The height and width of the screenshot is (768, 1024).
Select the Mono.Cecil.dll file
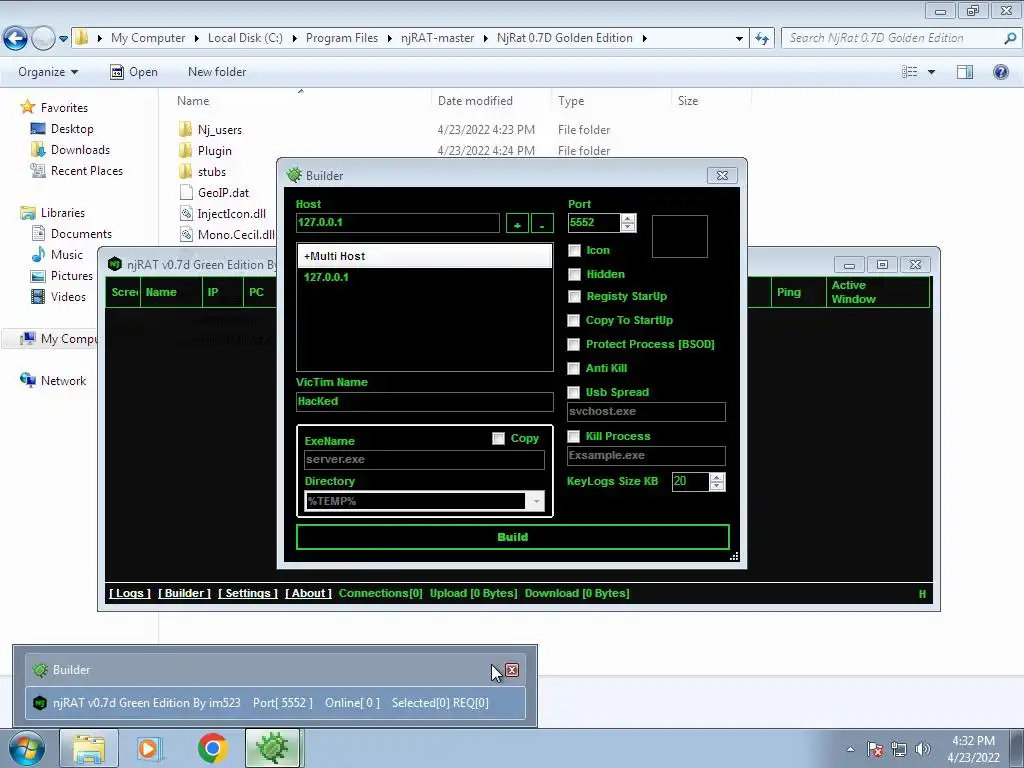[x=227, y=234]
